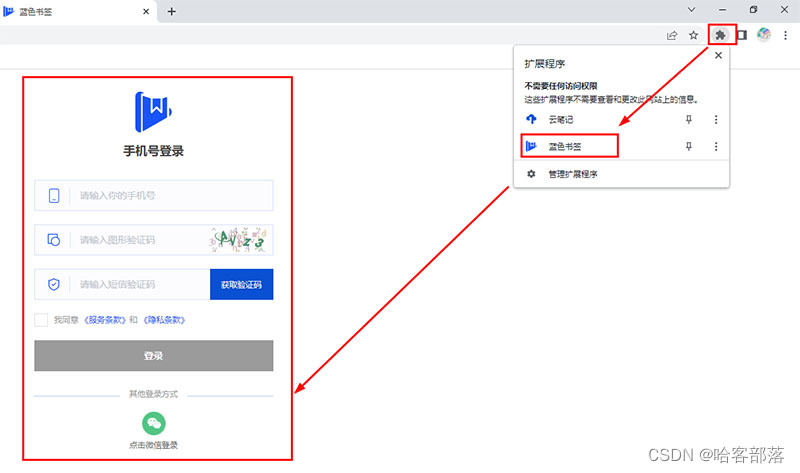Viewport: 800px width, 473px height.
Task: Click the captcha icon in graphic code field
Action: pos(54,240)
